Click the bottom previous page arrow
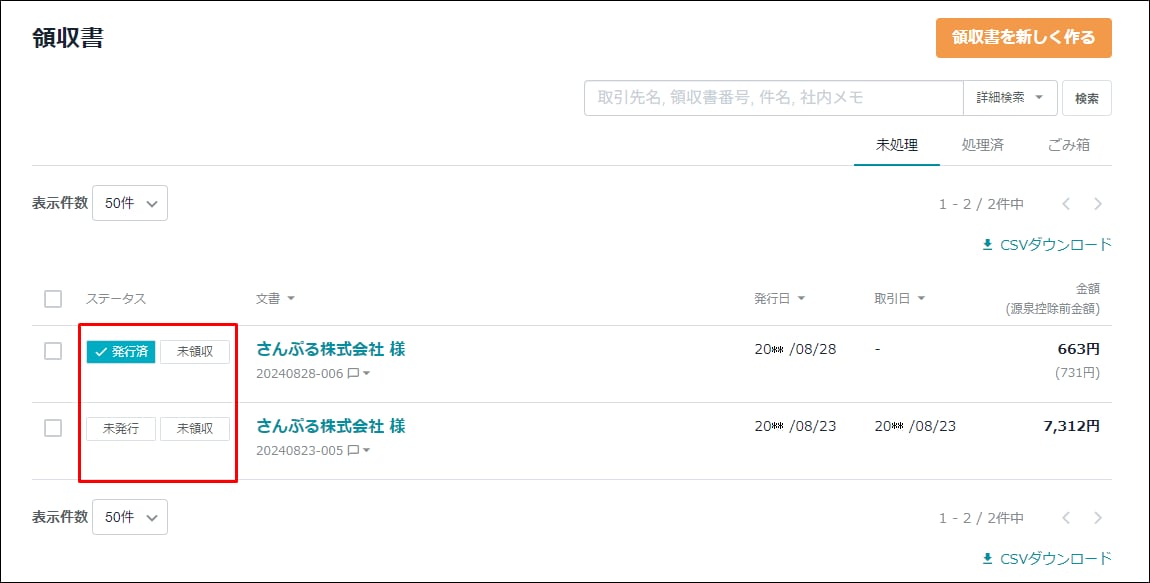Image resolution: width=1150 pixels, height=583 pixels. click(1066, 518)
